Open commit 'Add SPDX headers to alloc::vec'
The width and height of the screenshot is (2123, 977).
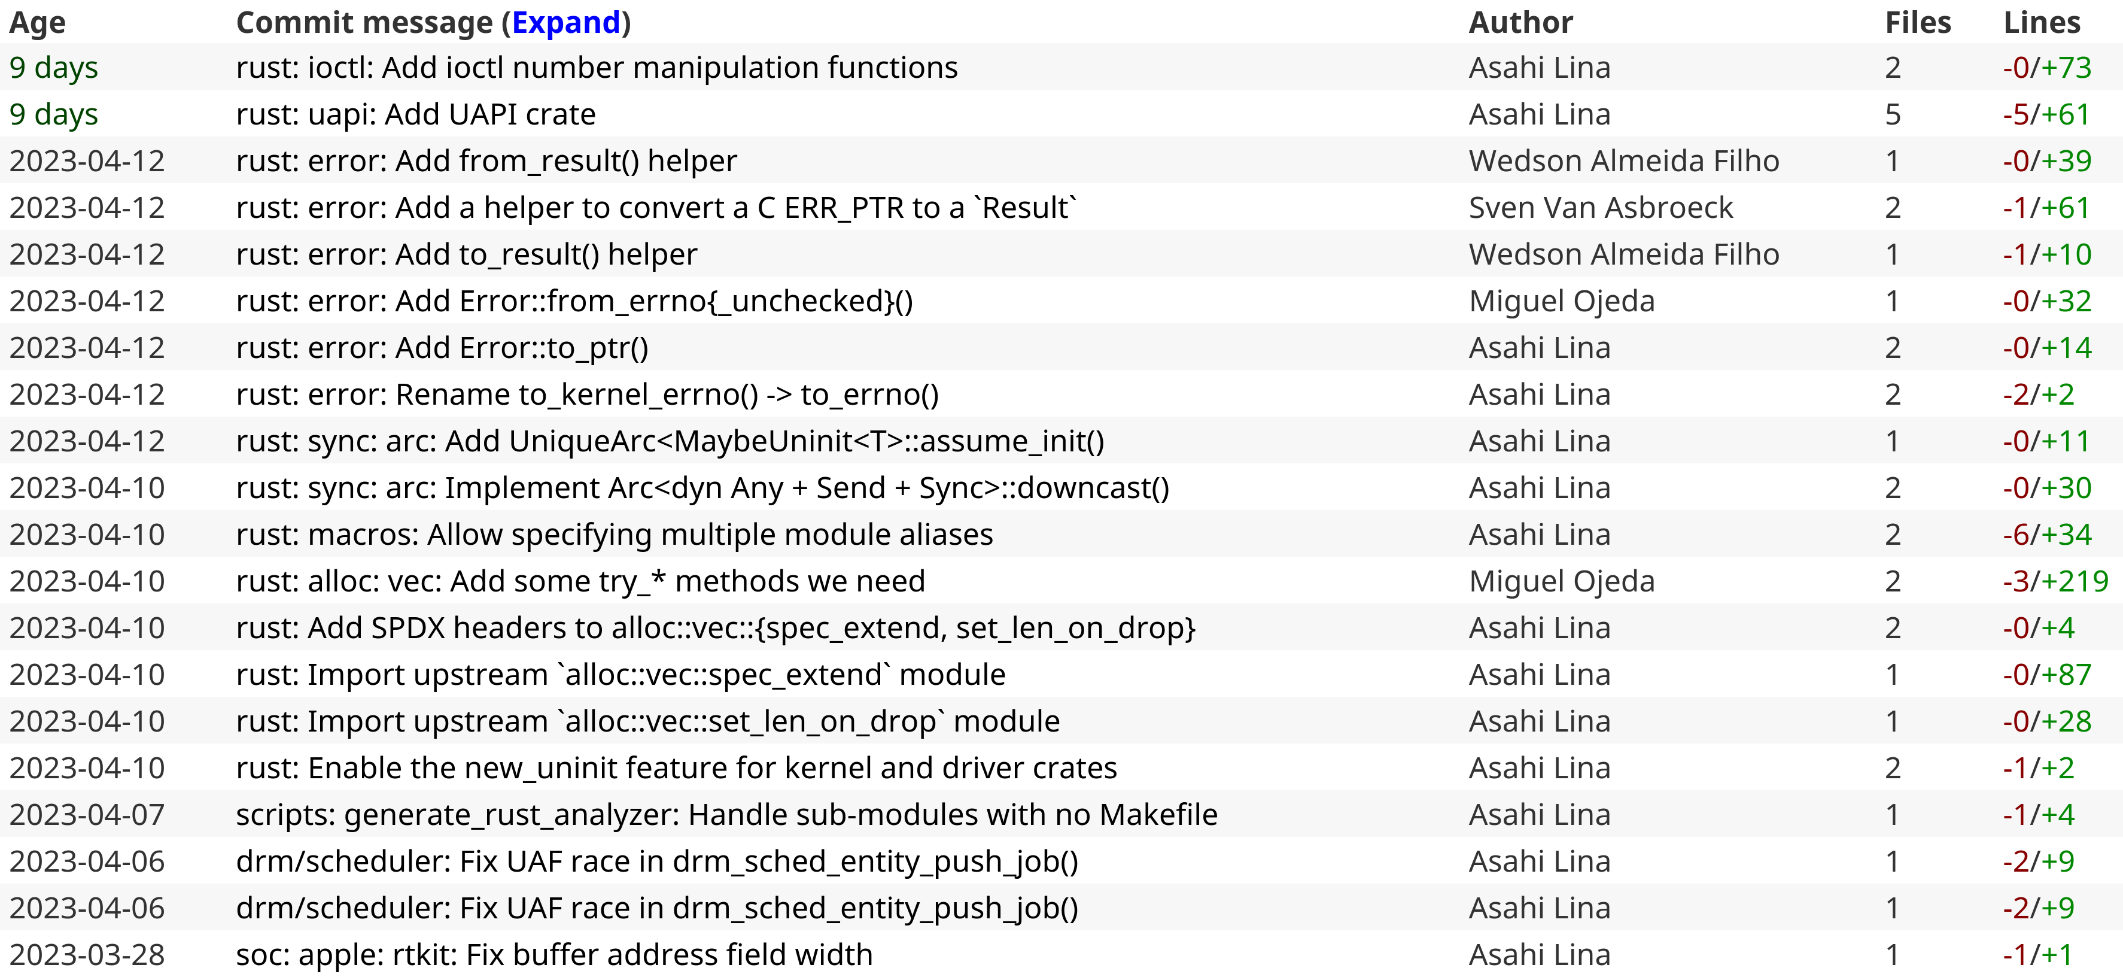[x=716, y=628]
